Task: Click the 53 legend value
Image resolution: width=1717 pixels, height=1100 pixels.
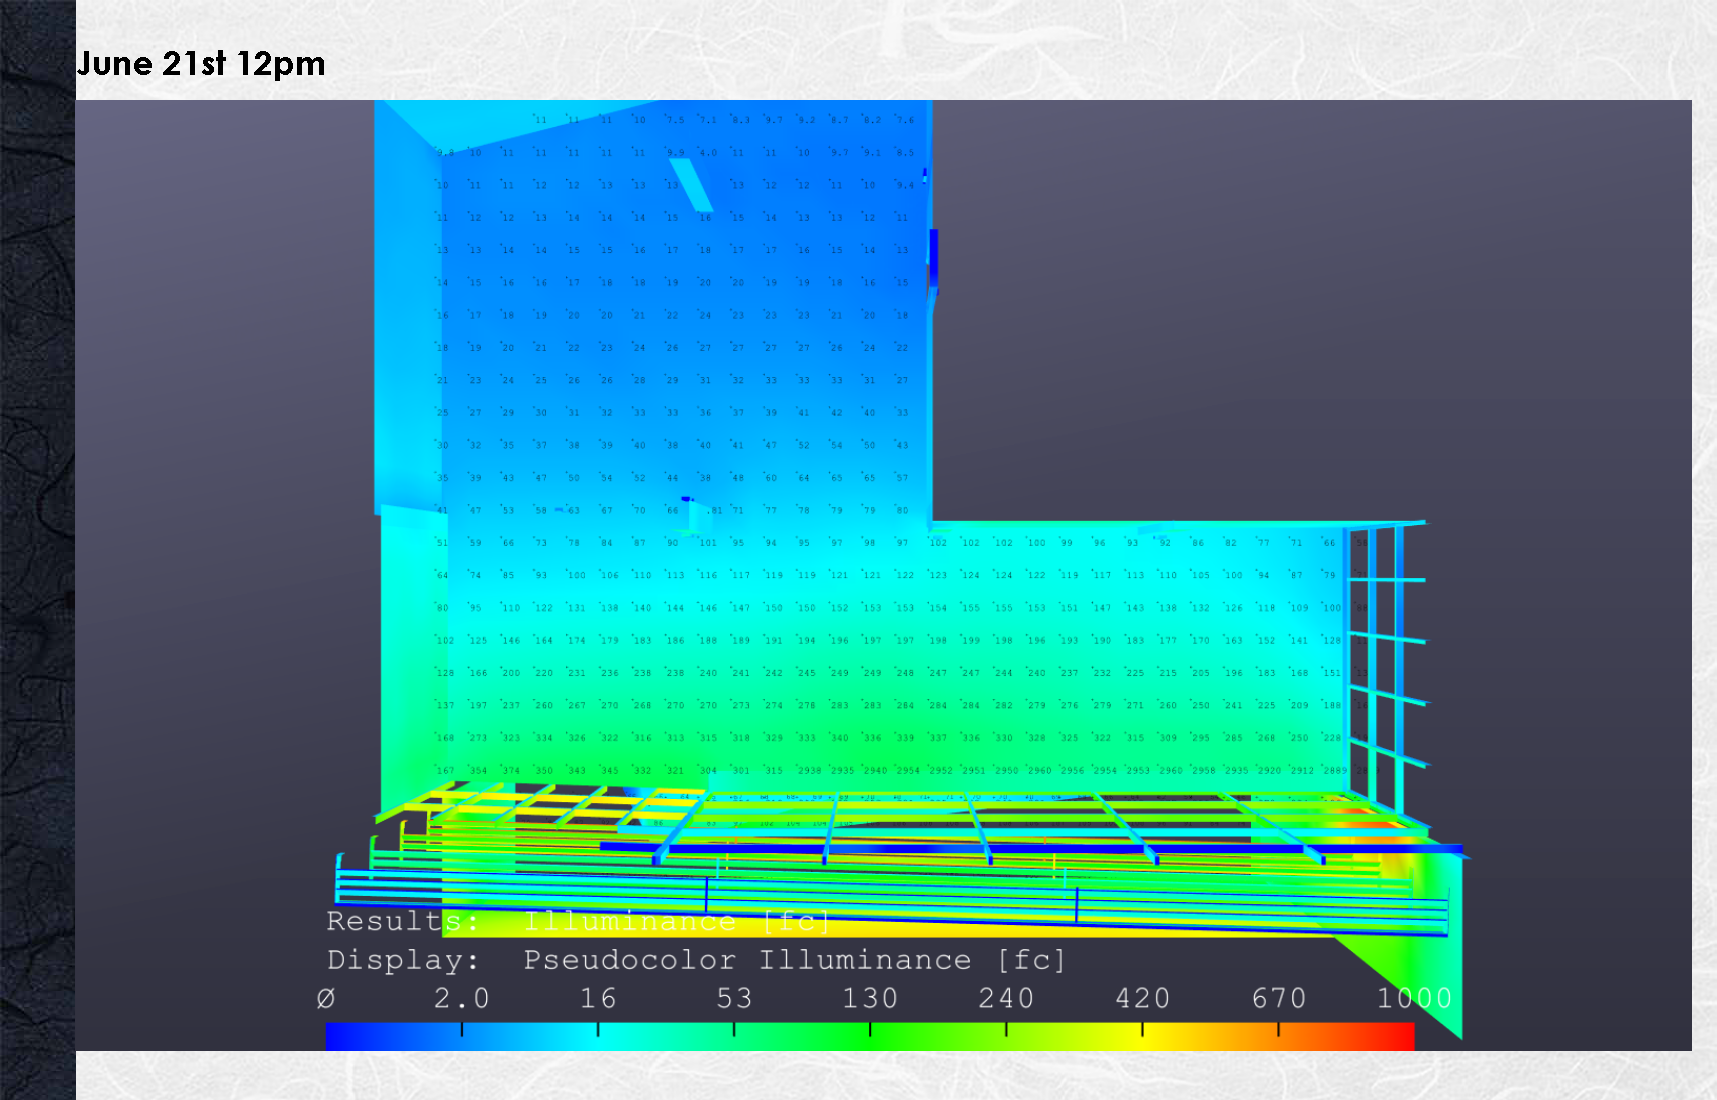Action: click(734, 998)
